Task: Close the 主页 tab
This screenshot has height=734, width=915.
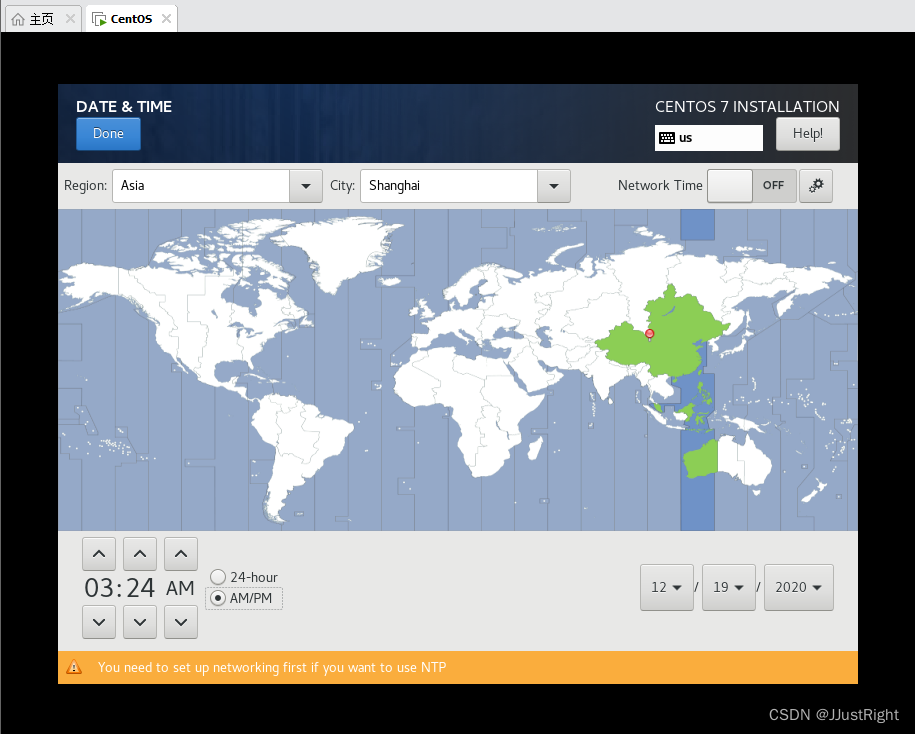Action: [x=70, y=19]
